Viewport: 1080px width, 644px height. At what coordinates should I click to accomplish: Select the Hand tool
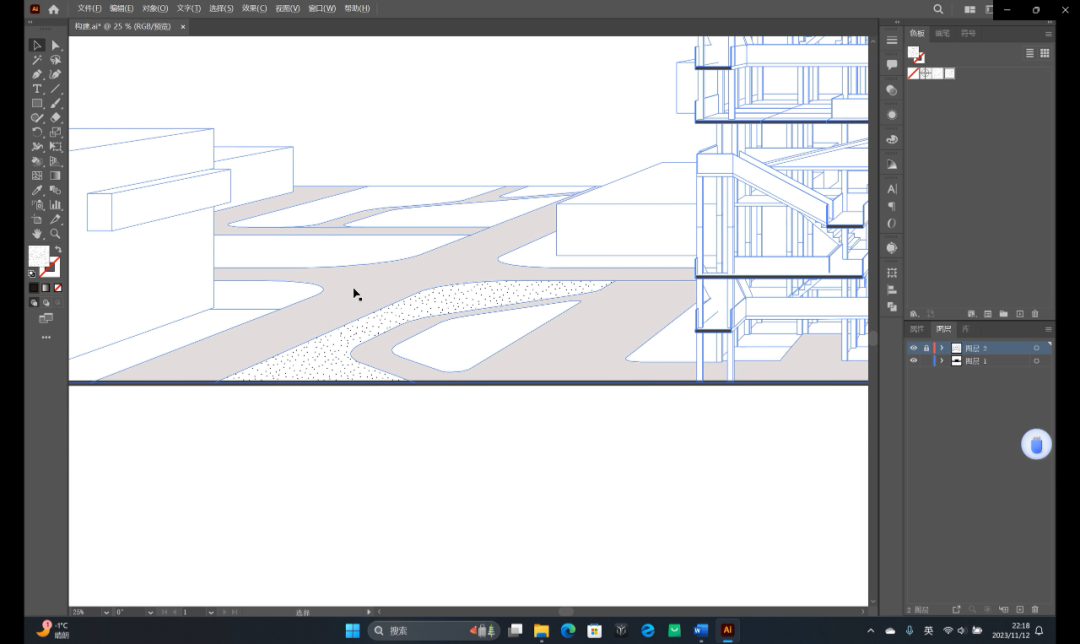pyautogui.click(x=37, y=233)
